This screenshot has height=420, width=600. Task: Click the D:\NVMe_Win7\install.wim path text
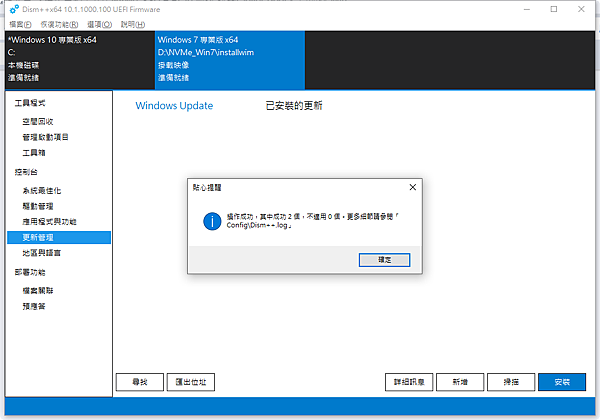click(206, 52)
